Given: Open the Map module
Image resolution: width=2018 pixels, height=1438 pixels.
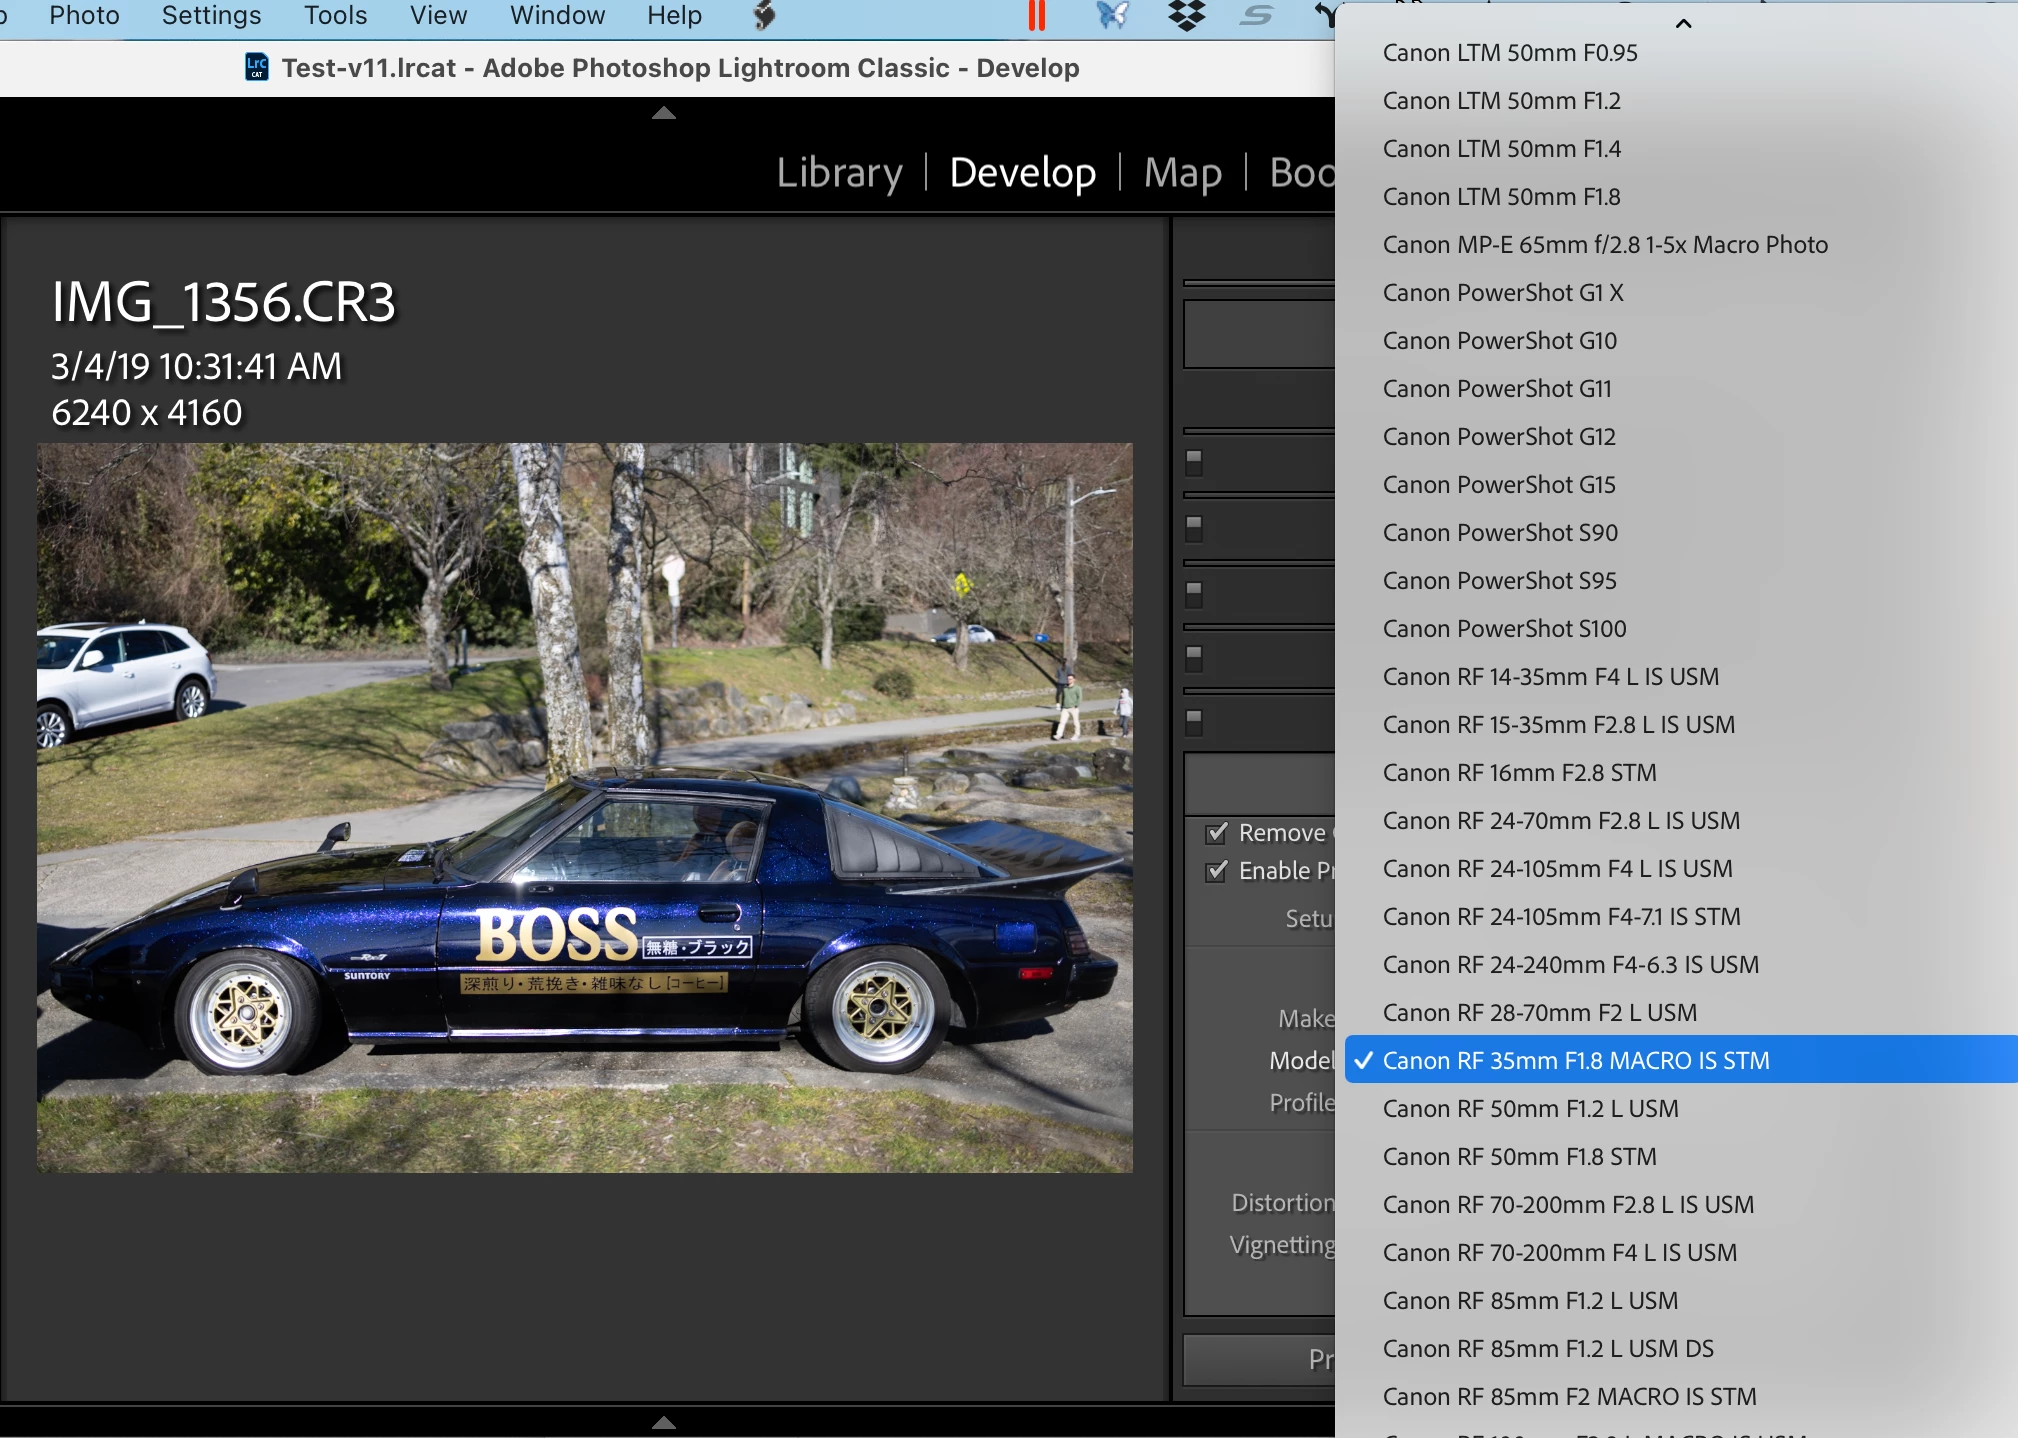Looking at the screenshot, I should (1182, 173).
